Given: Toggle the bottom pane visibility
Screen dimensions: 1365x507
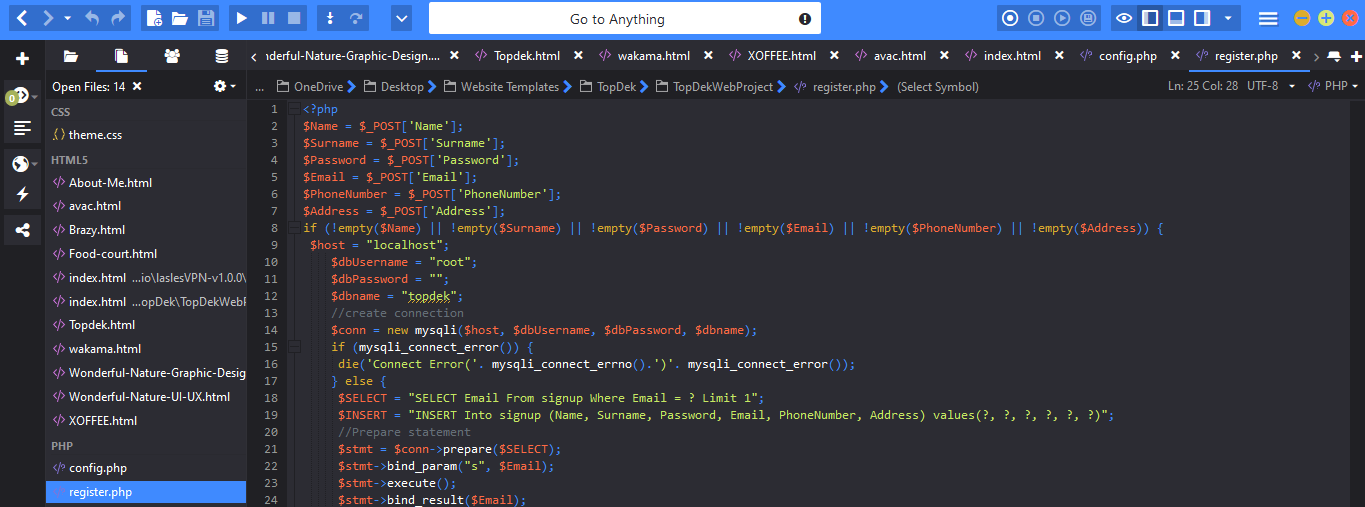Looking at the screenshot, I should (1176, 18).
